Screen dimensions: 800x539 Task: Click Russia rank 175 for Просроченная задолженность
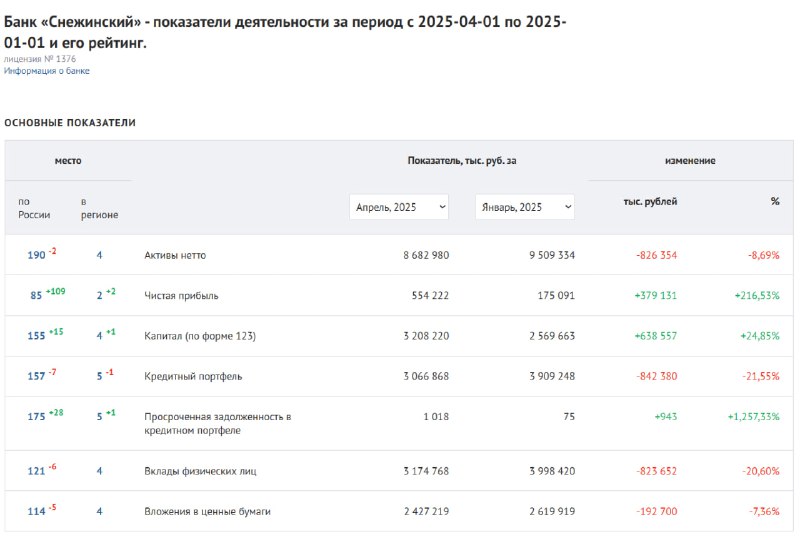click(36, 416)
